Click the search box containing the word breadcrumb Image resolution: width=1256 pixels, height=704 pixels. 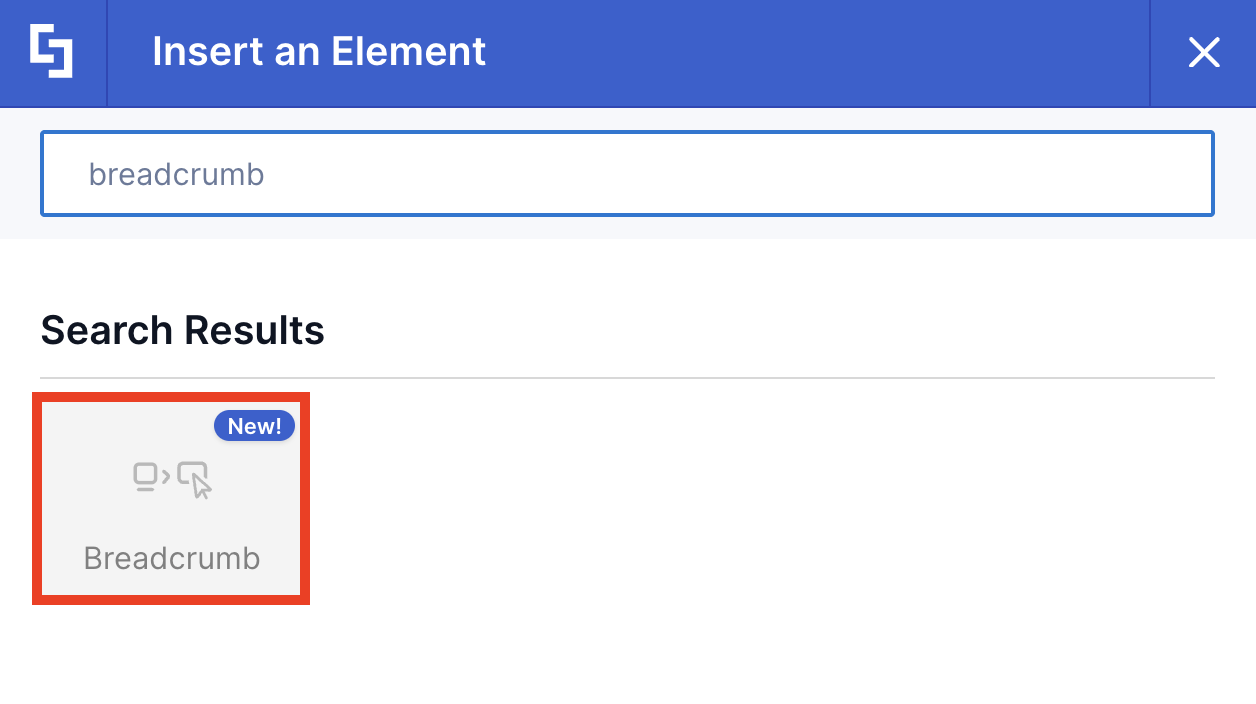(x=627, y=173)
